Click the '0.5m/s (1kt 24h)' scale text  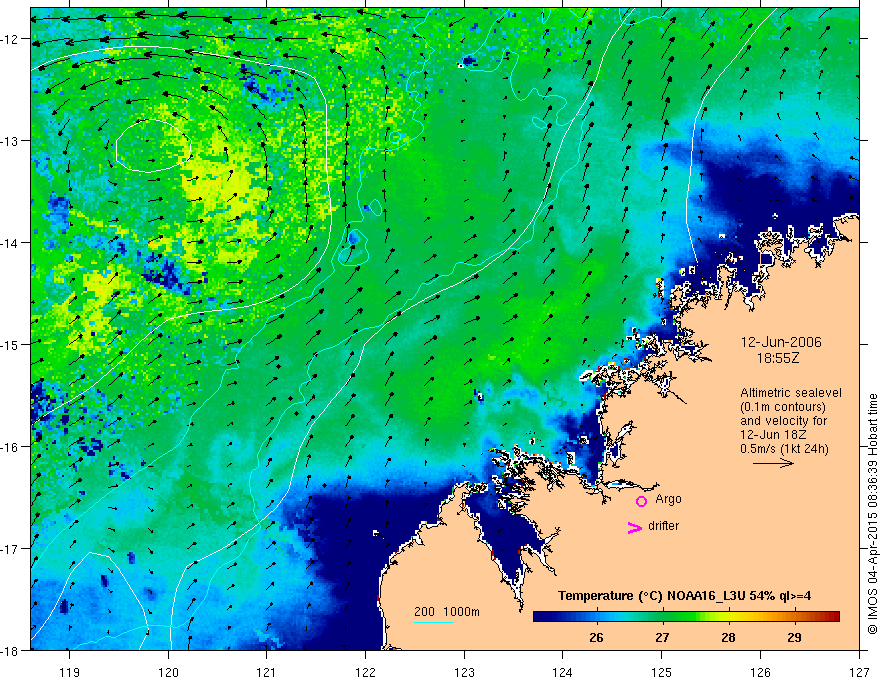tap(784, 449)
